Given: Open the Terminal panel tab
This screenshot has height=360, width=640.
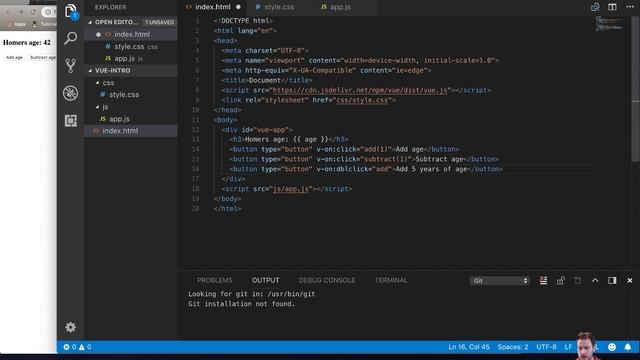Looking at the screenshot, I should (x=391, y=280).
